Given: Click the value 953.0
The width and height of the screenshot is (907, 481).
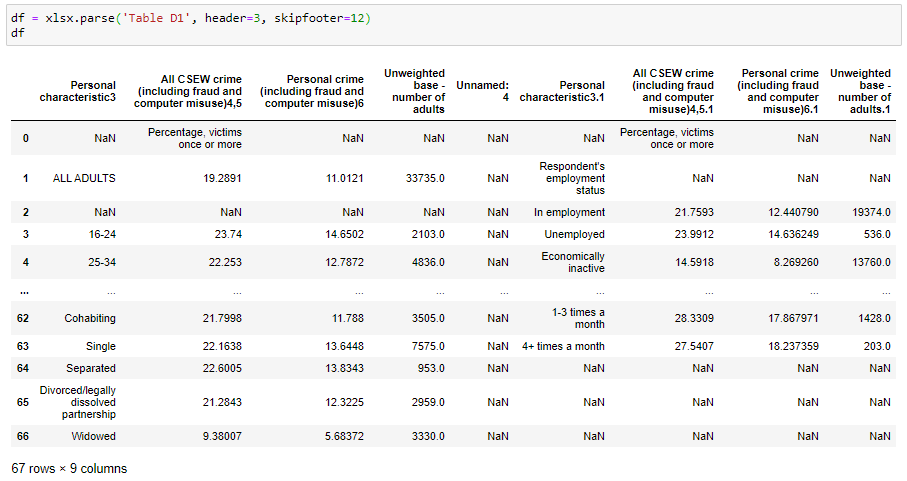Looking at the screenshot, I should [x=431, y=368].
